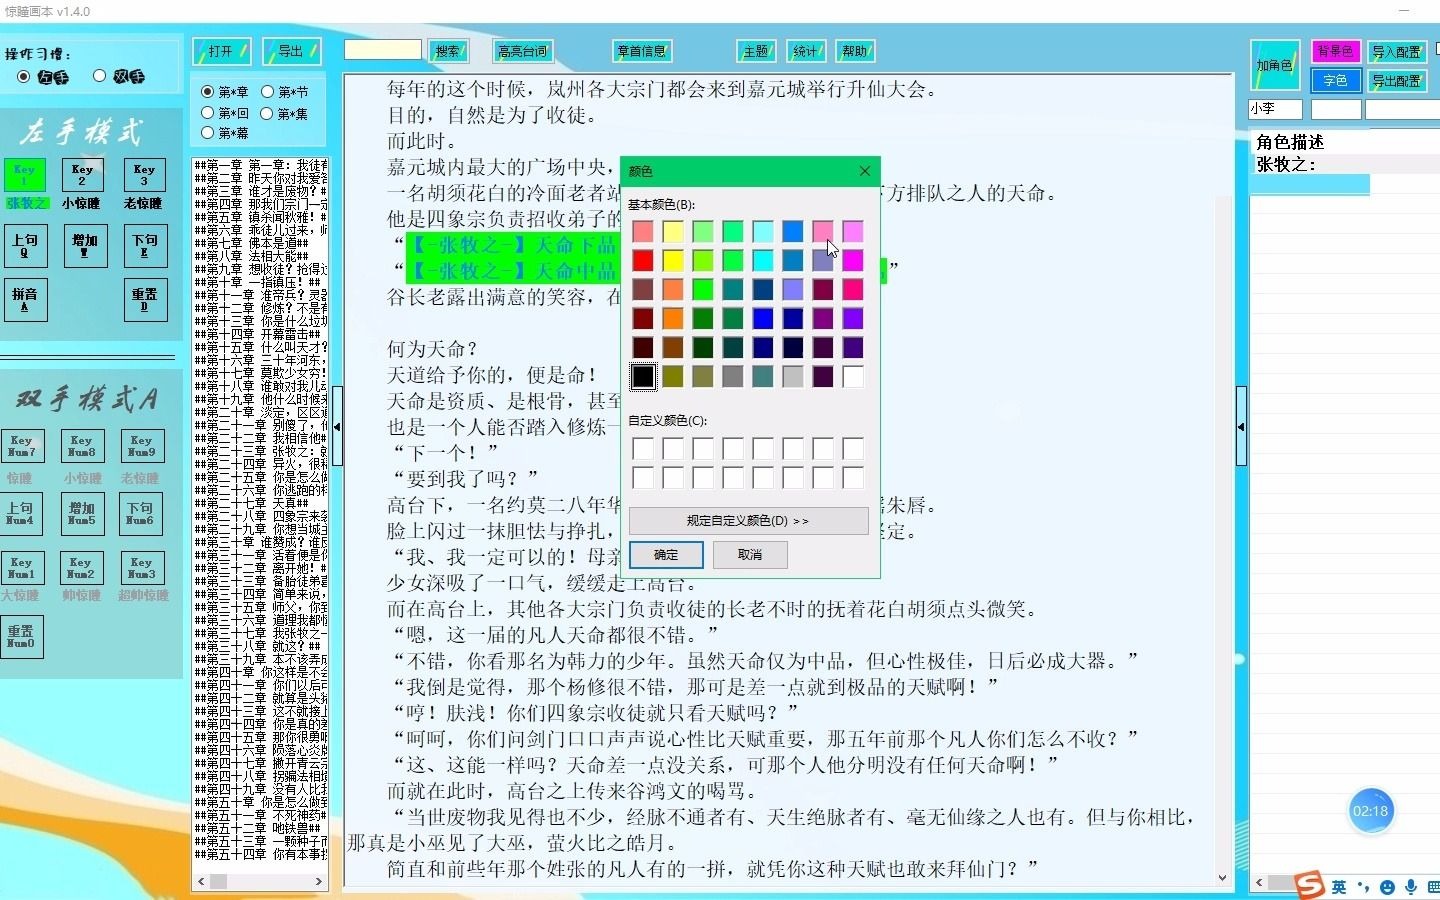1440x900 pixels.
Task: Click the search text input field
Action: click(383, 49)
